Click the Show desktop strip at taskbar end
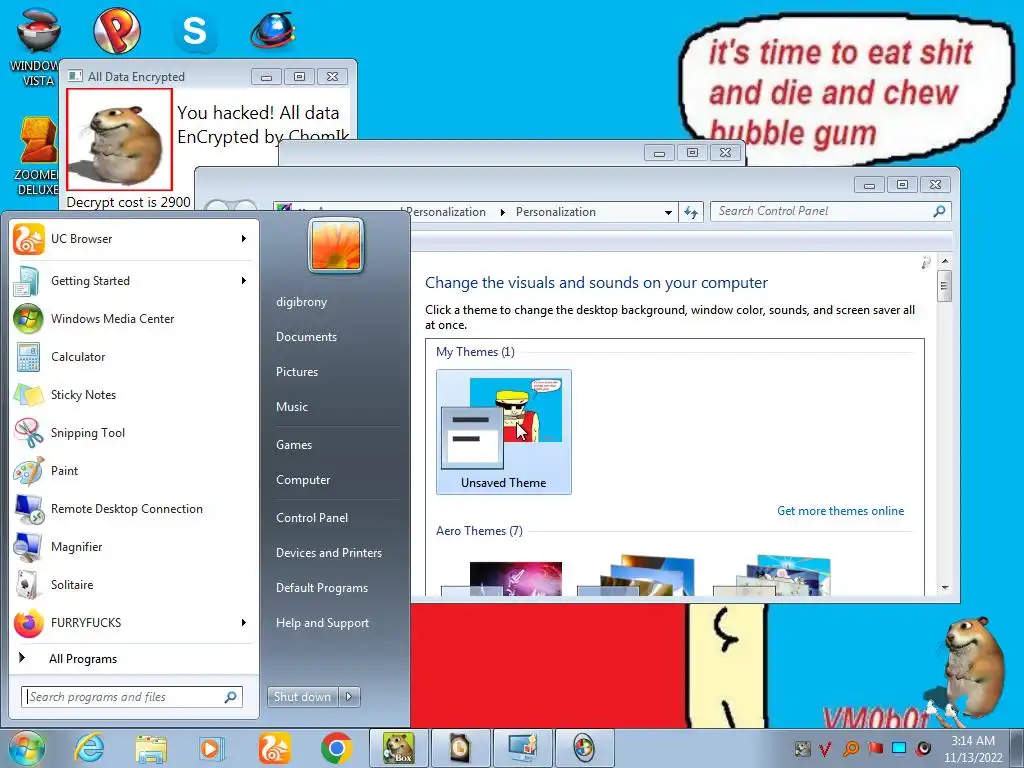The height and width of the screenshot is (768, 1024). (x=1017, y=748)
